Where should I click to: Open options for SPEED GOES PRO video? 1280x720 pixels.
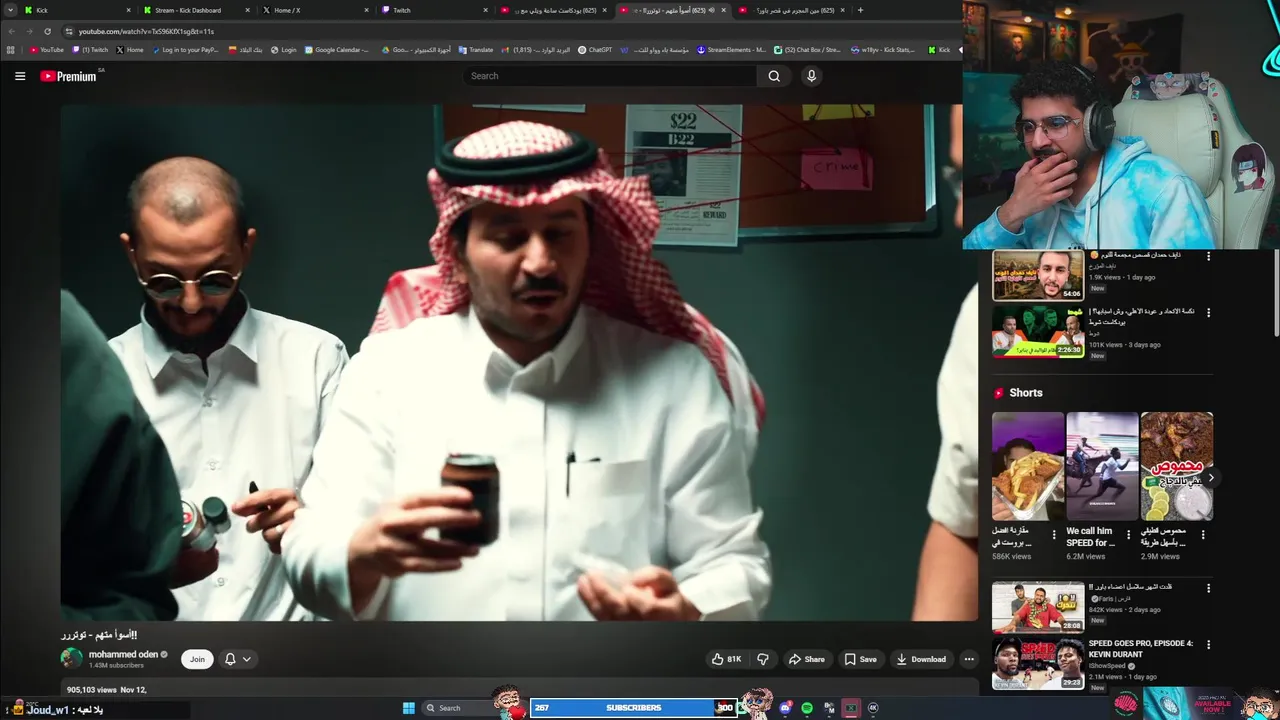tap(1208, 645)
